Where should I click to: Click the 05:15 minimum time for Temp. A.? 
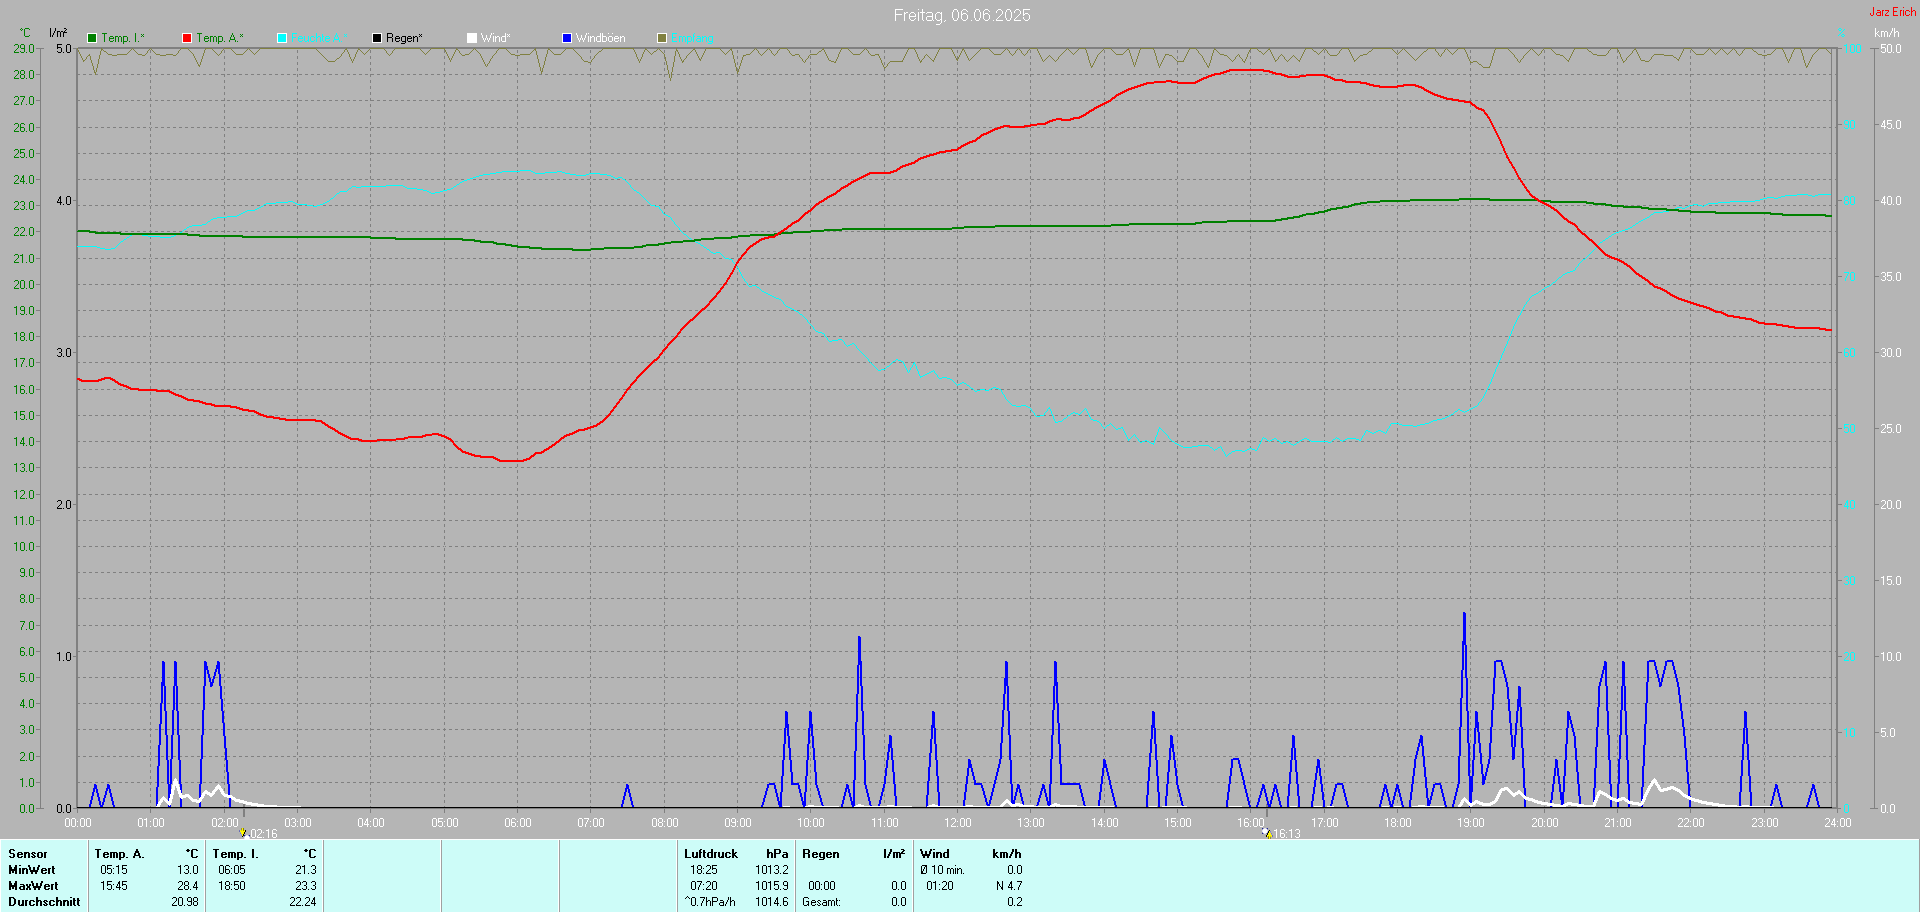click(114, 870)
